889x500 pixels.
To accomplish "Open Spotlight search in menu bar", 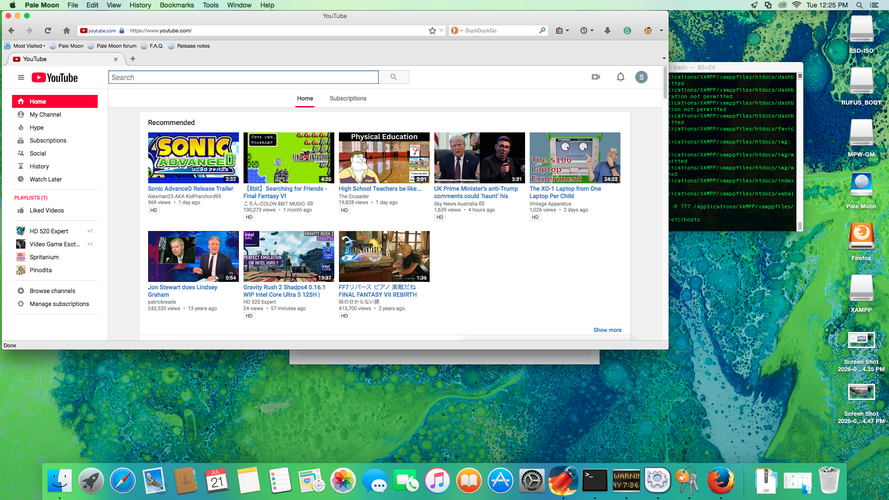I will tap(860, 5).
